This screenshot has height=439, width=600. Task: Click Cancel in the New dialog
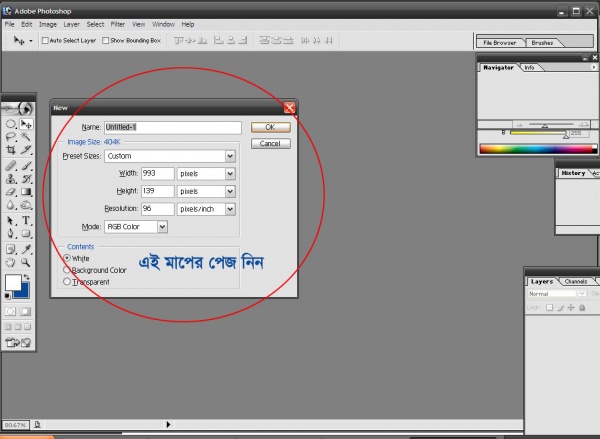pyautogui.click(x=270, y=144)
